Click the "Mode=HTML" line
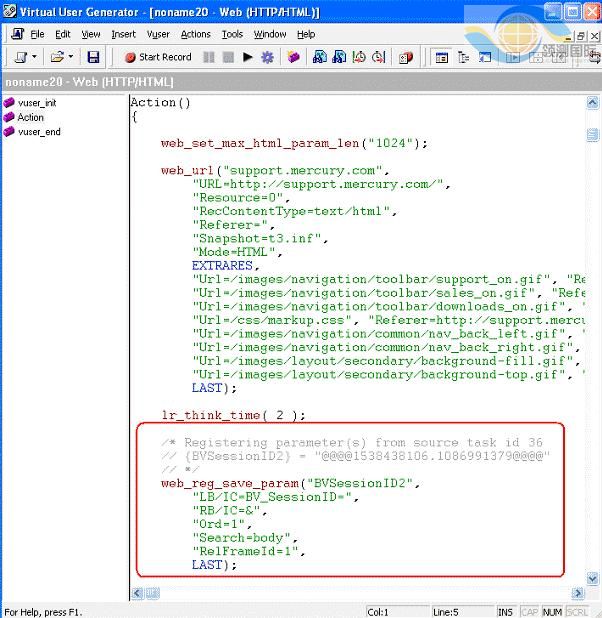Image resolution: width=602 pixels, height=618 pixels. click(x=237, y=252)
